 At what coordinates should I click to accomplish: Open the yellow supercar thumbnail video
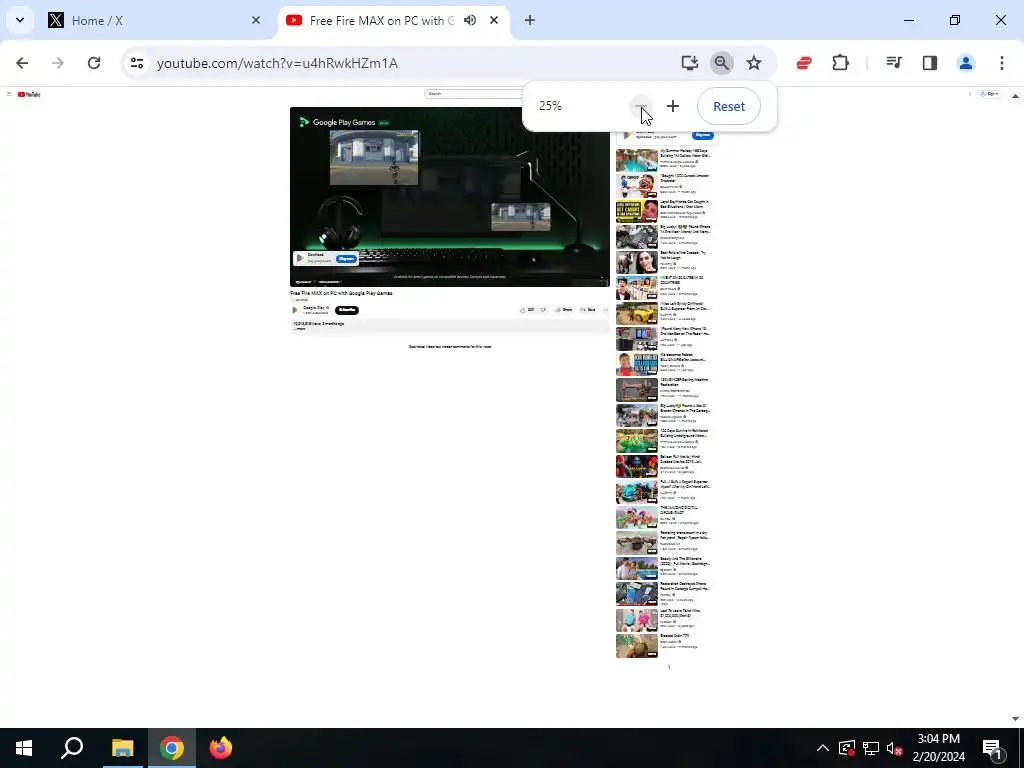pos(637,313)
